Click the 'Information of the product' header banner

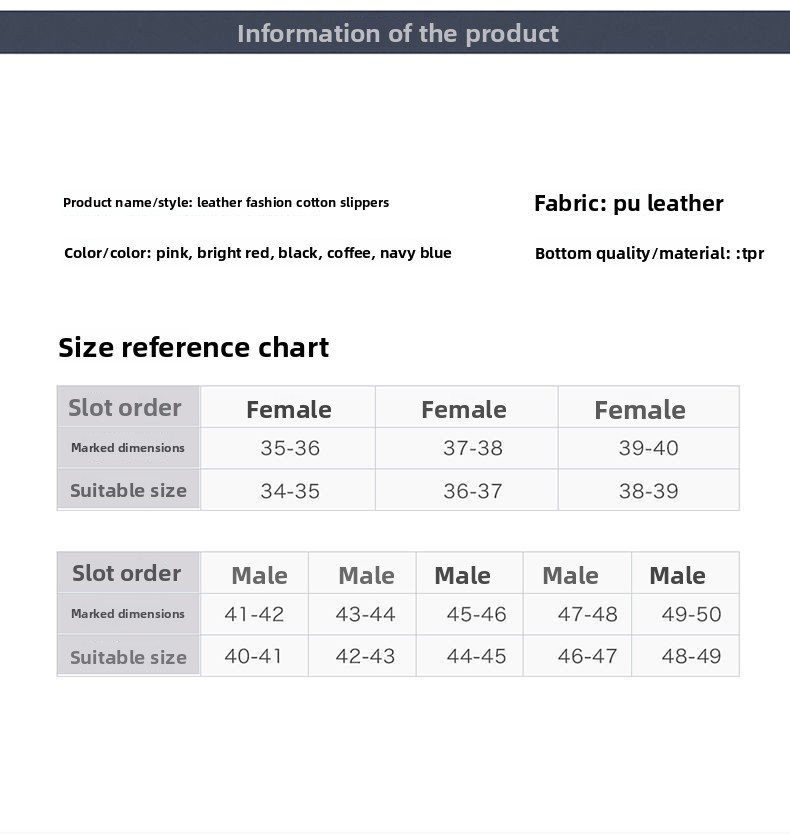[x=395, y=32]
